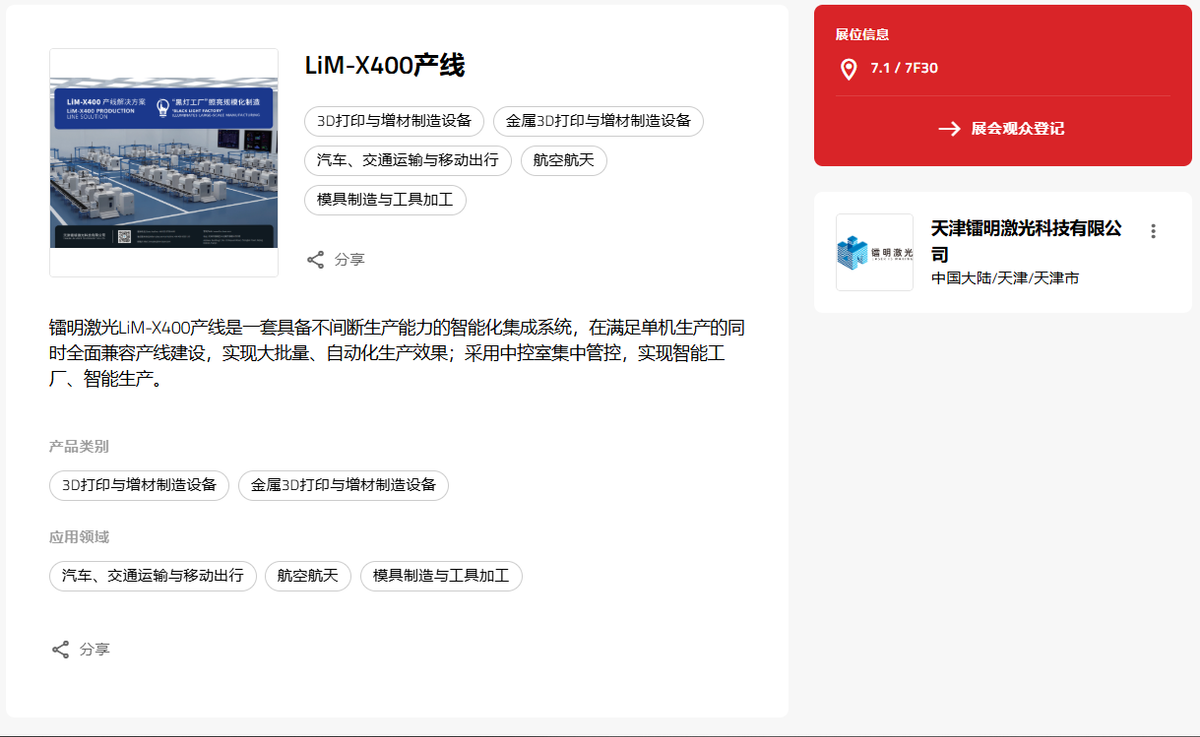Click the bottom 分享 text
Viewport: 1200px width, 737px height.
[x=95, y=650]
